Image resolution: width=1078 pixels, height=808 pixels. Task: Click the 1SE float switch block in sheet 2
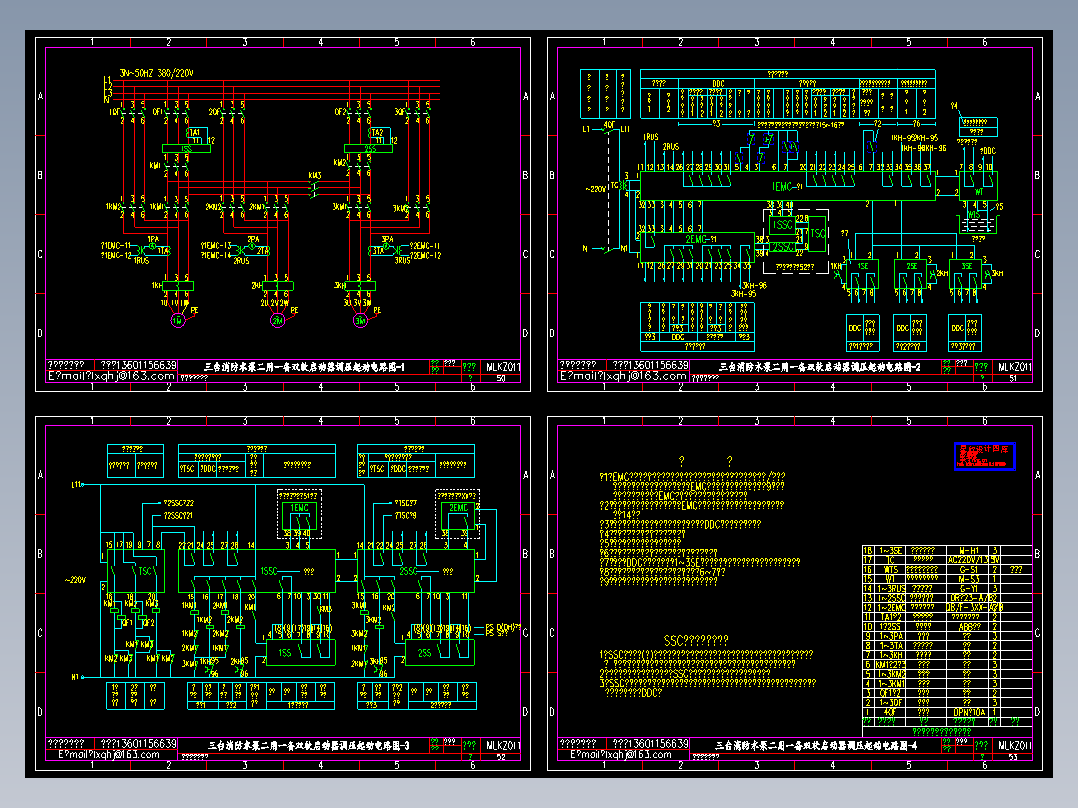[x=862, y=273]
